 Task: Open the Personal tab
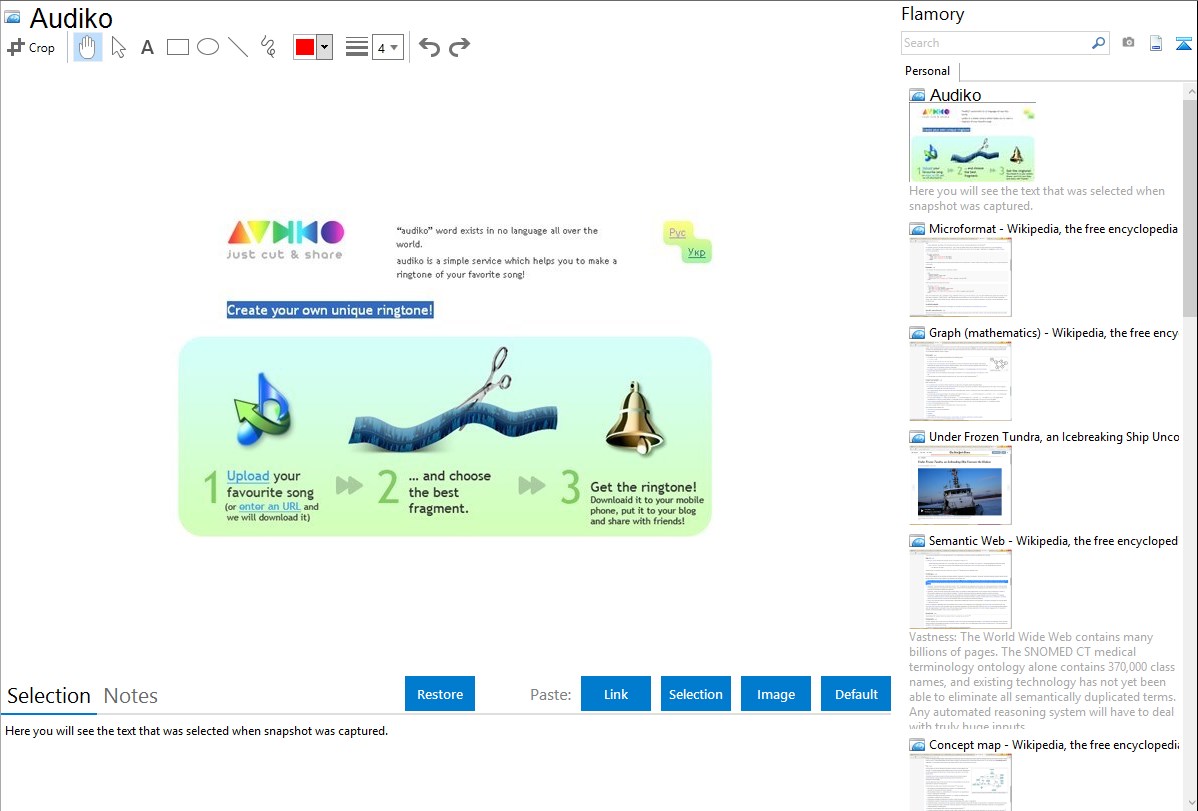928,71
